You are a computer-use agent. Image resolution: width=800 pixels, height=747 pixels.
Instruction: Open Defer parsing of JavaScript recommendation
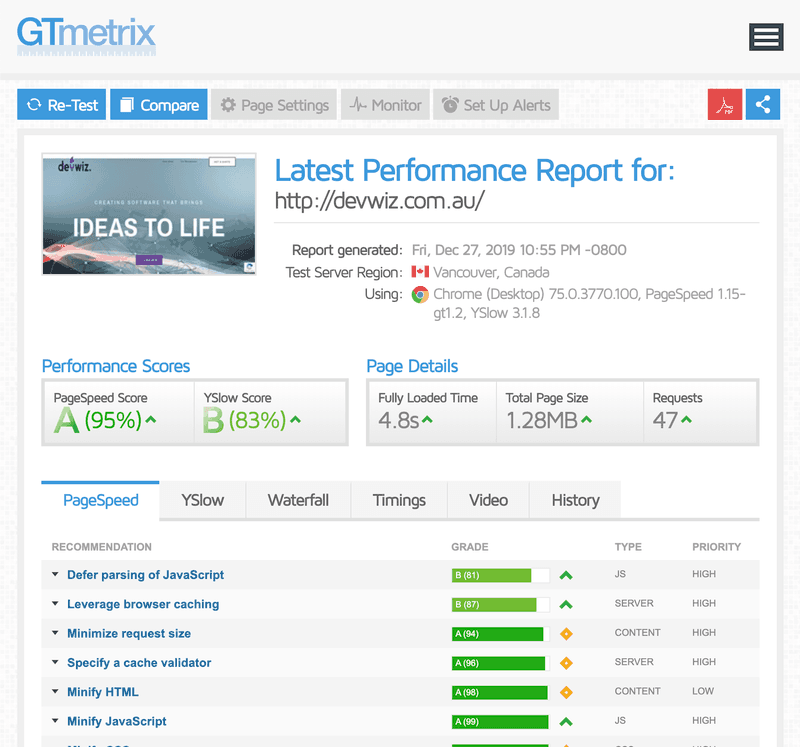[x=145, y=575]
